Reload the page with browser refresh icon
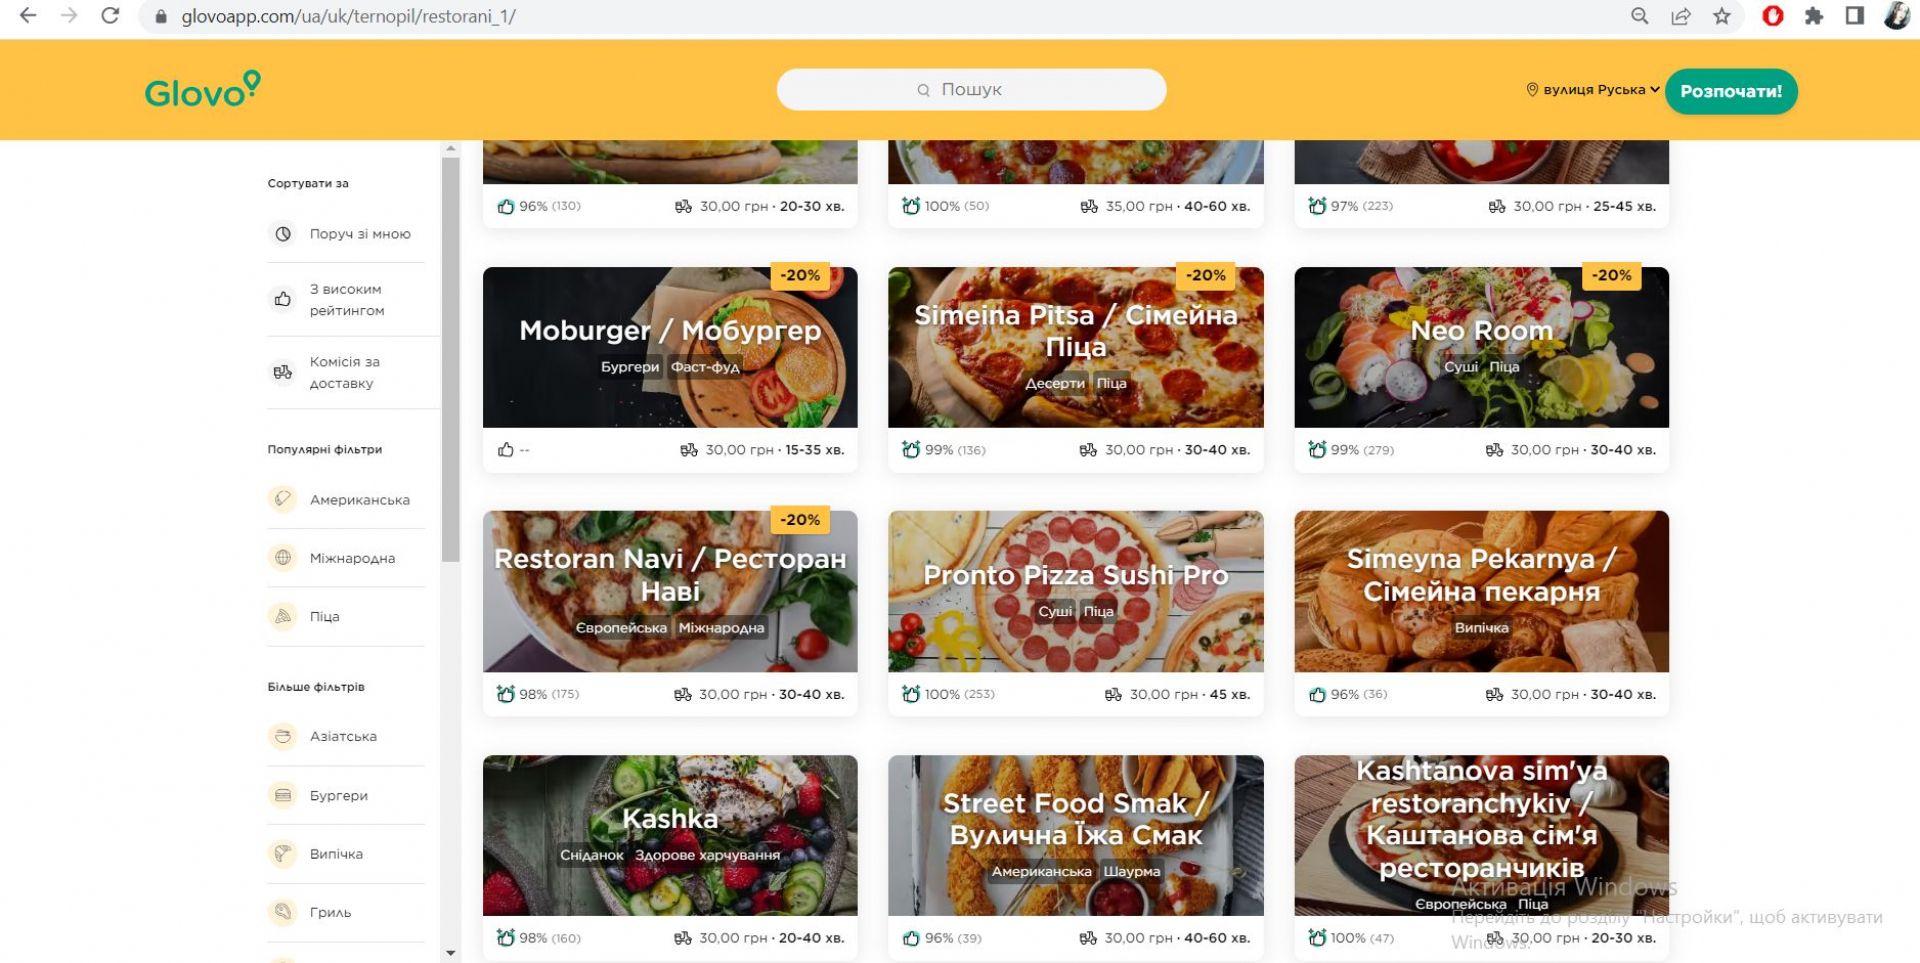Image resolution: width=1920 pixels, height=963 pixels. (110, 16)
